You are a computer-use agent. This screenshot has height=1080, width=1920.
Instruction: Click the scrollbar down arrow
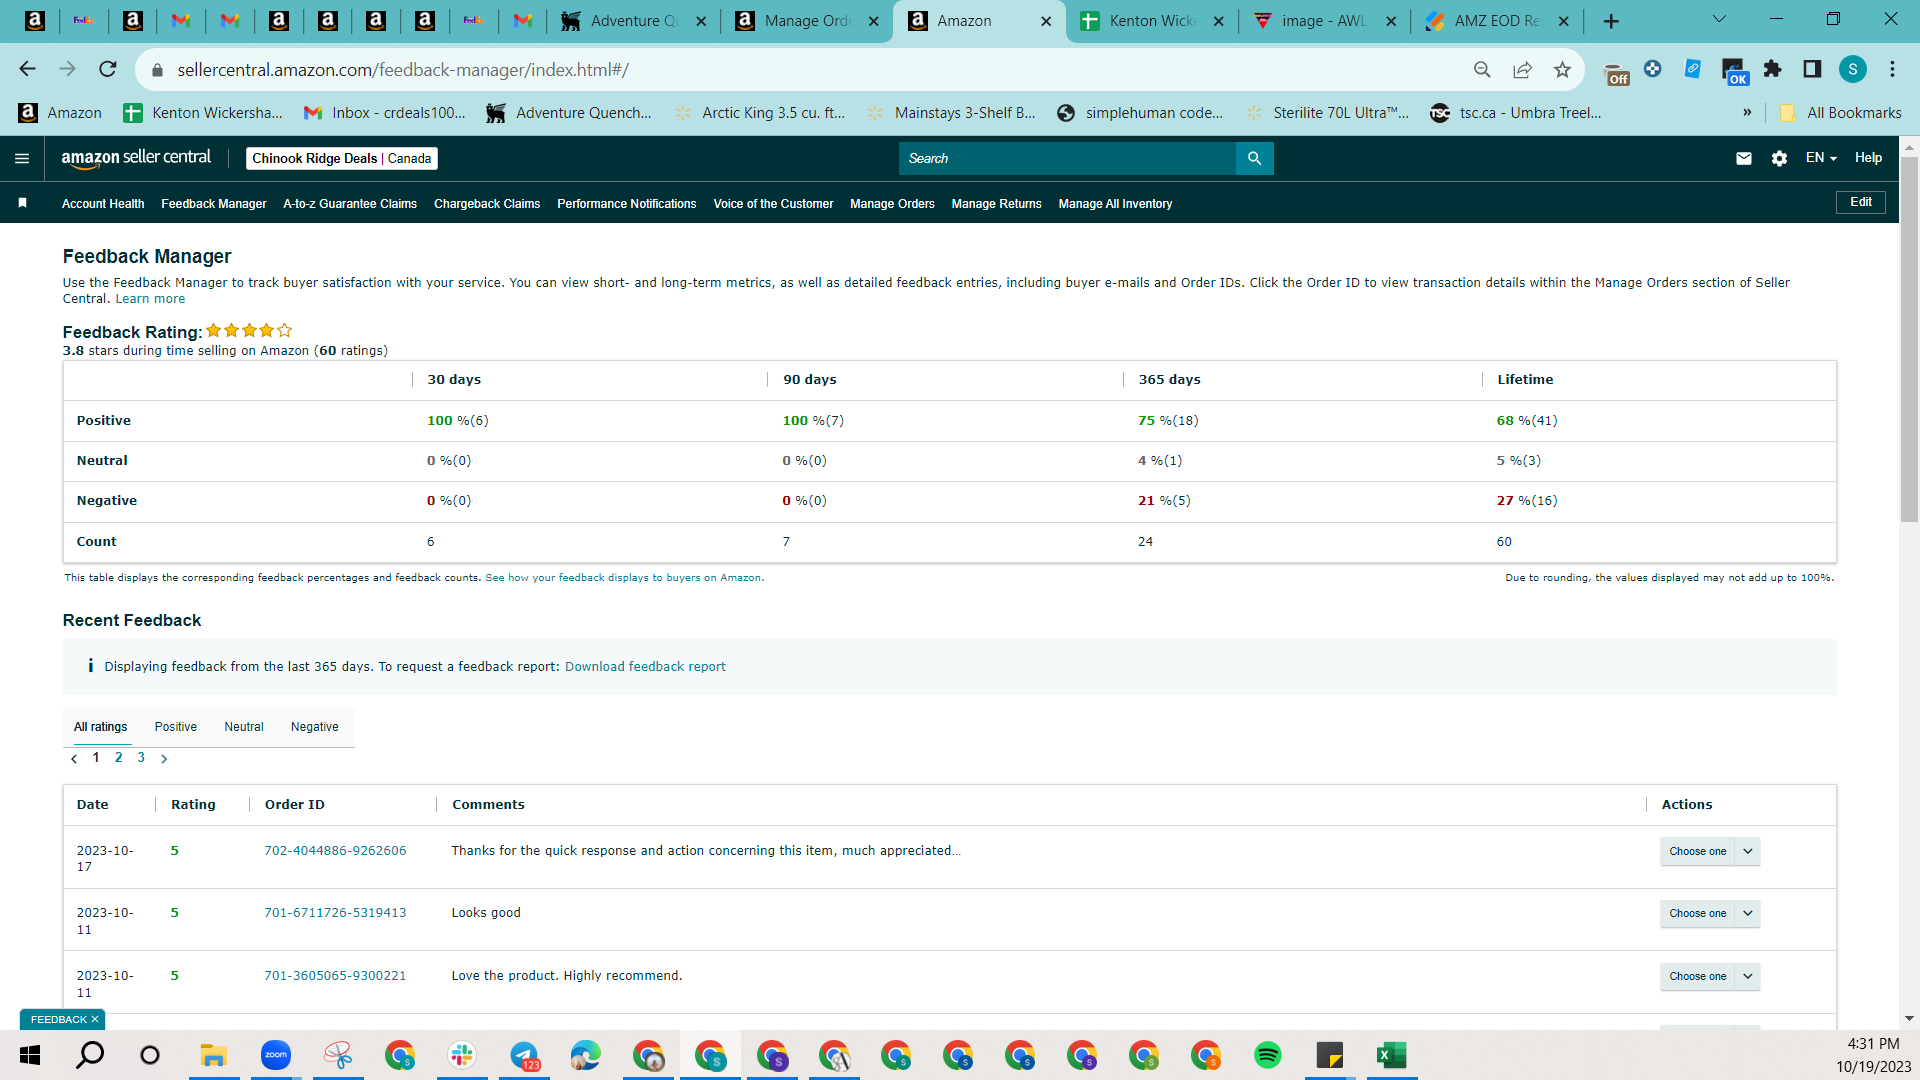tap(1909, 1019)
